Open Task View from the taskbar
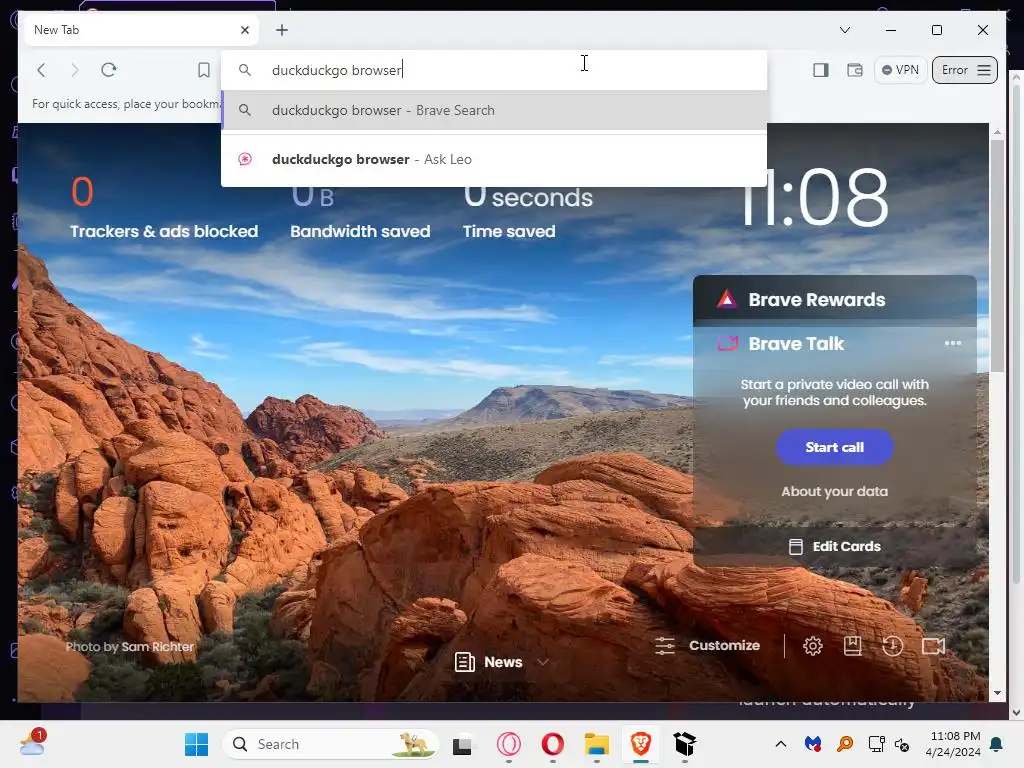1024x768 pixels. [462, 744]
